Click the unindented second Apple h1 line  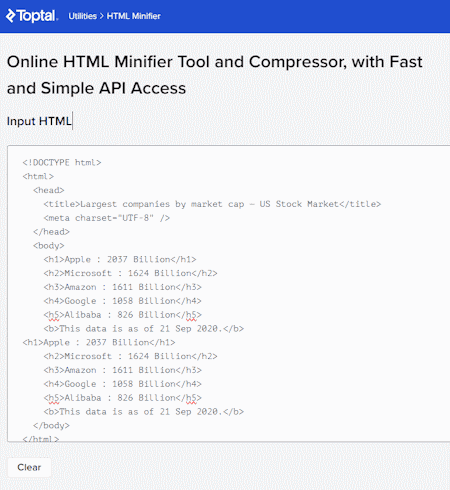pos(99,342)
